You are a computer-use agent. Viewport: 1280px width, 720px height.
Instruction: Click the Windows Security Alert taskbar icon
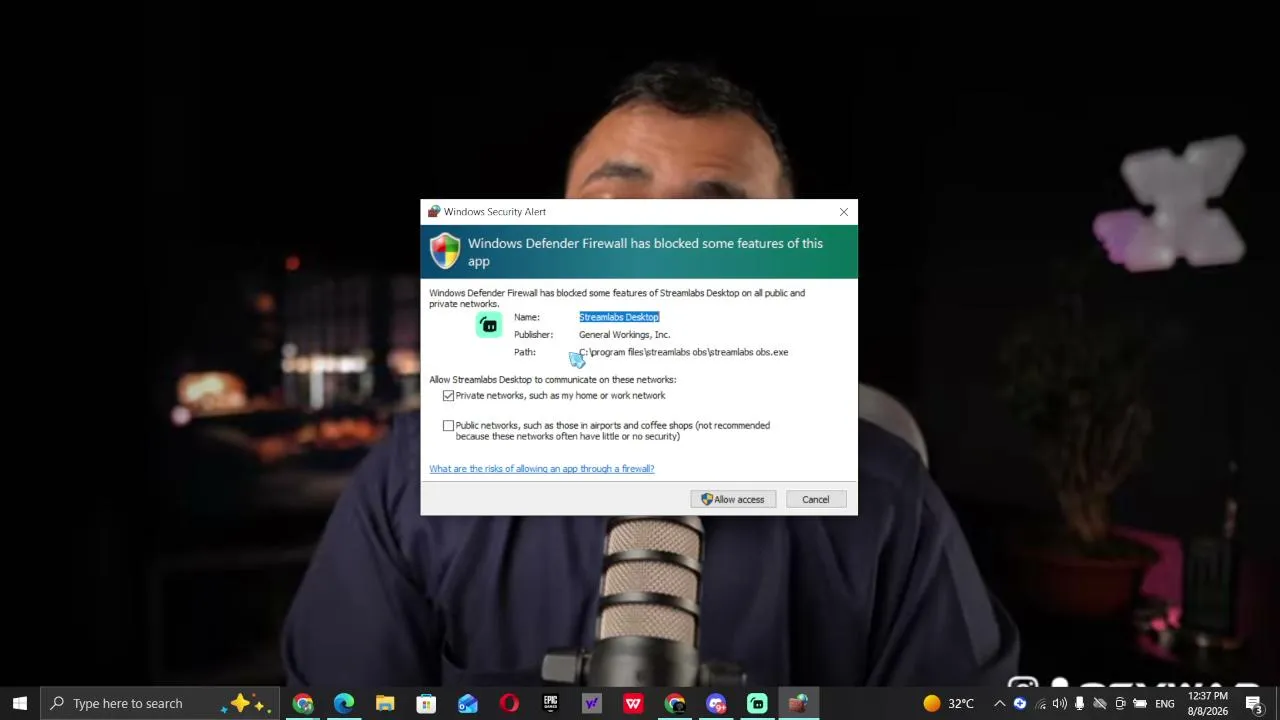(x=798, y=703)
